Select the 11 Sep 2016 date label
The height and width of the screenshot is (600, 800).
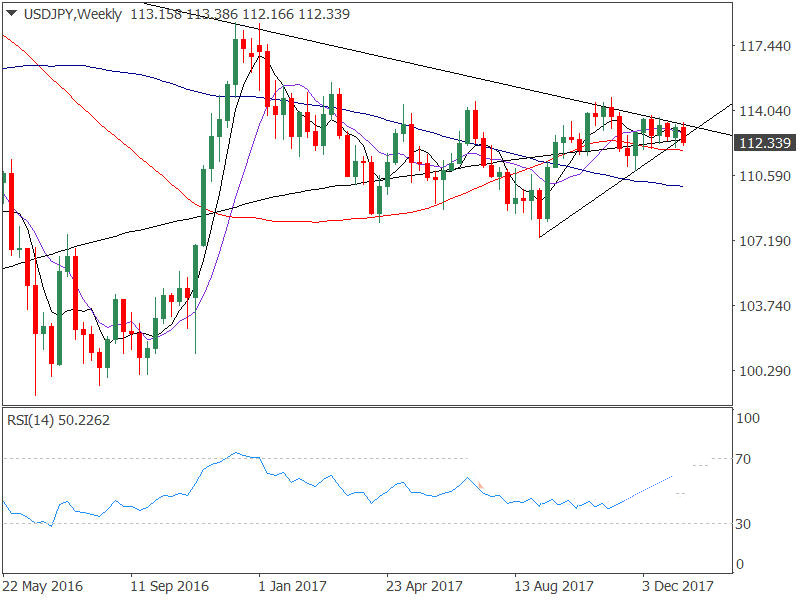169,586
